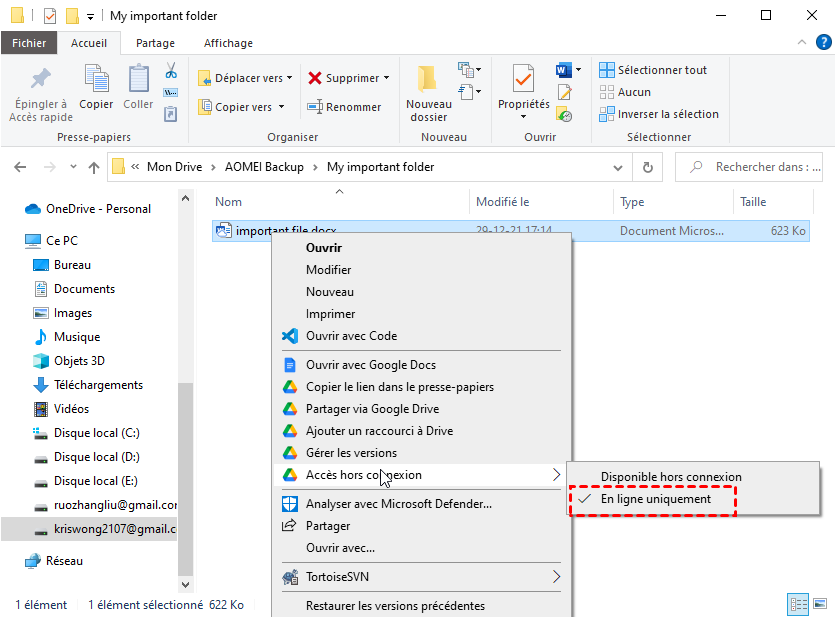Switch to details view icon in status bar
The image size is (836, 617).
pyautogui.click(x=798, y=604)
